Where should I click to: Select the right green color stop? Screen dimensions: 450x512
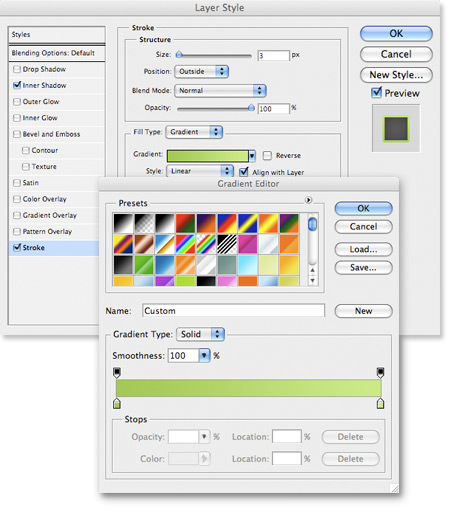[380, 403]
